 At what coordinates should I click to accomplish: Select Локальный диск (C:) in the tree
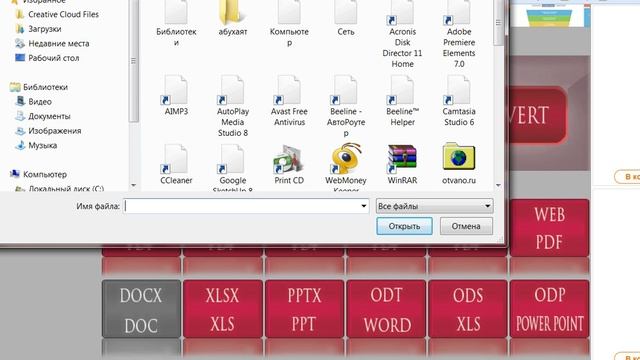click(60, 189)
